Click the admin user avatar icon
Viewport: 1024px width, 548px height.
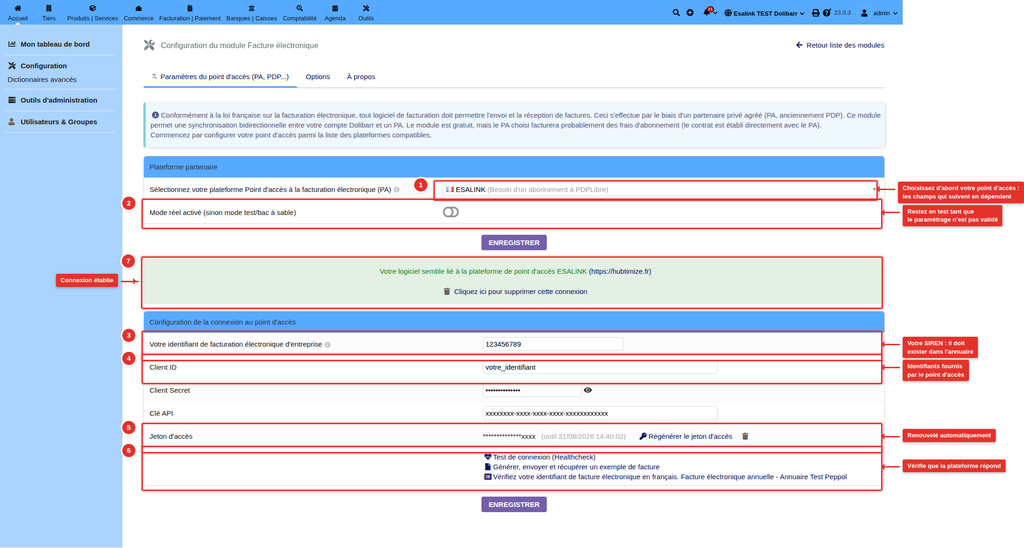864,13
